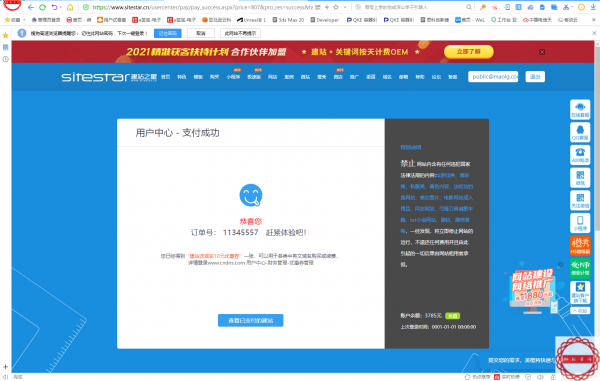Viewport: 600px width, 381px height.
Task: Show more bookmarks with the chevron
Action: click(594, 20)
